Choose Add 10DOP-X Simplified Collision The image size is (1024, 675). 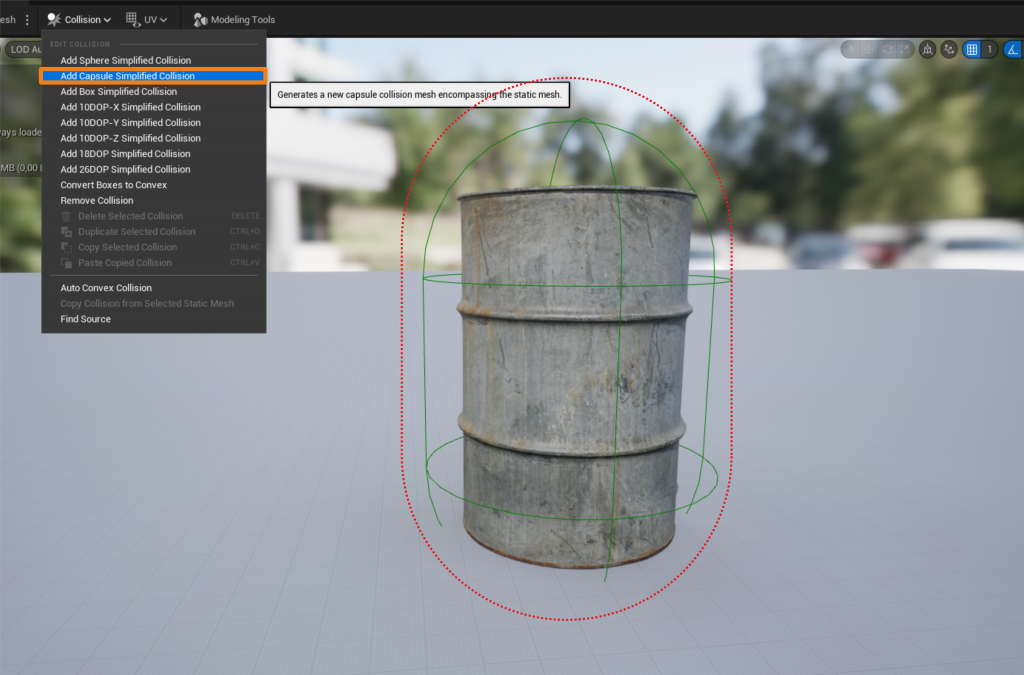click(x=153, y=107)
